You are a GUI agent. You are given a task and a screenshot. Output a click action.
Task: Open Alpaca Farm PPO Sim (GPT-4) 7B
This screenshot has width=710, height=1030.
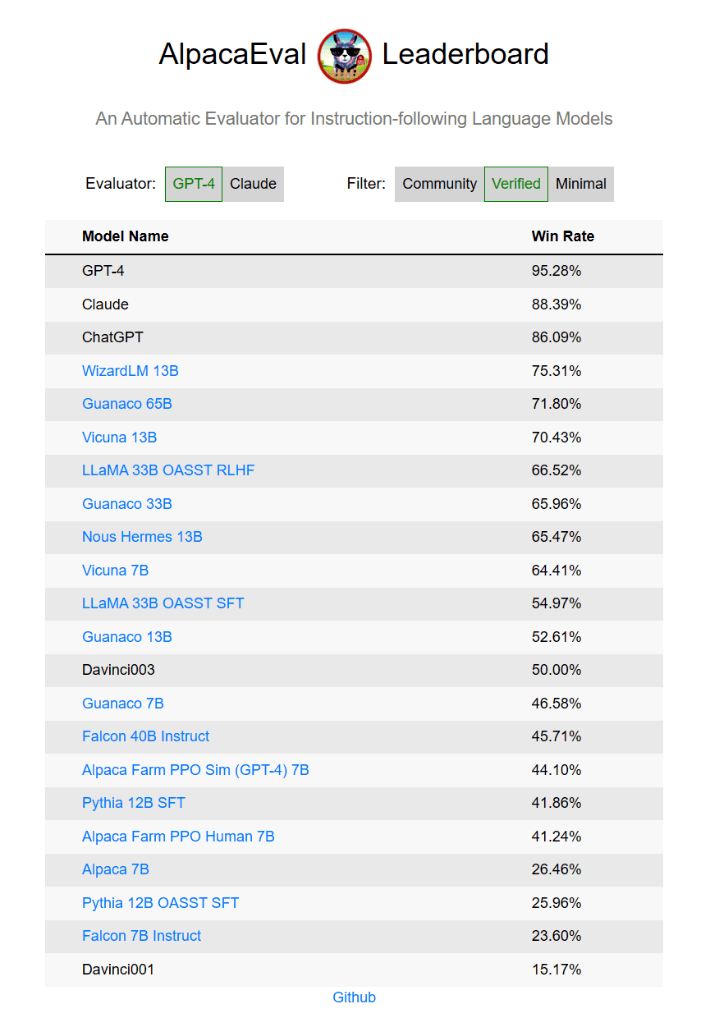pos(196,770)
